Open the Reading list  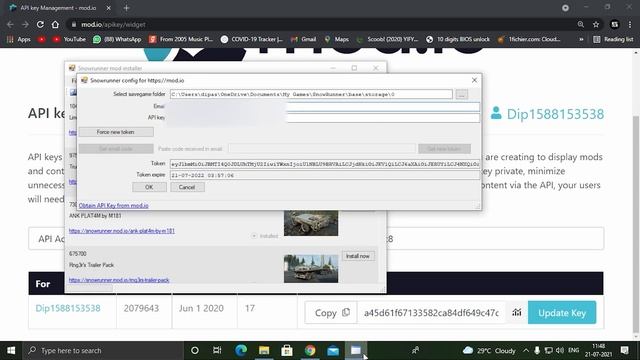613,39
